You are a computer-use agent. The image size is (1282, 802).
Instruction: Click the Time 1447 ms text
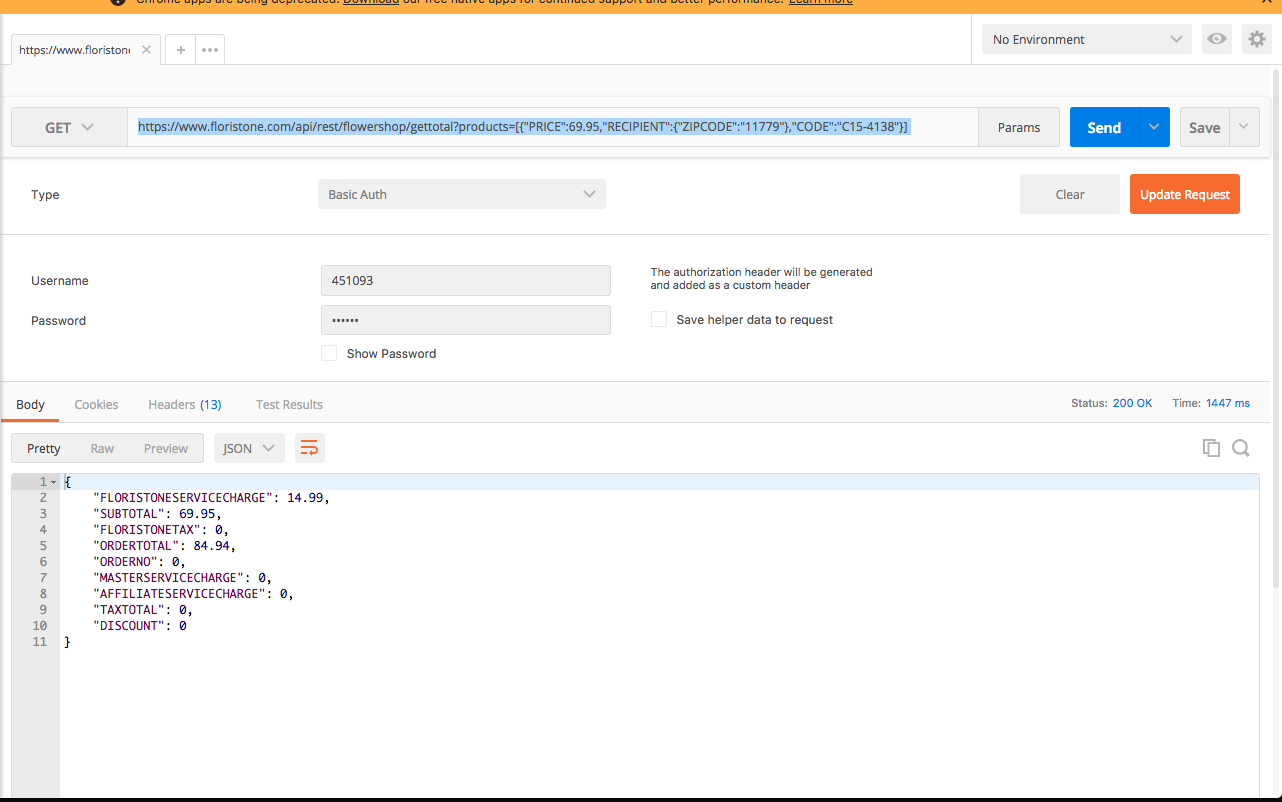pyautogui.click(x=1211, y=403)
